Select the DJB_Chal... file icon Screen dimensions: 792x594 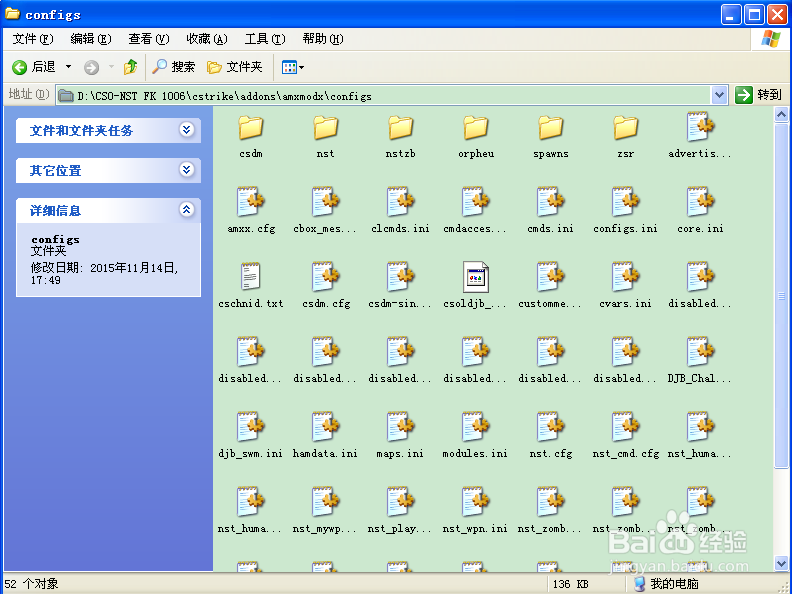[700, 352]
